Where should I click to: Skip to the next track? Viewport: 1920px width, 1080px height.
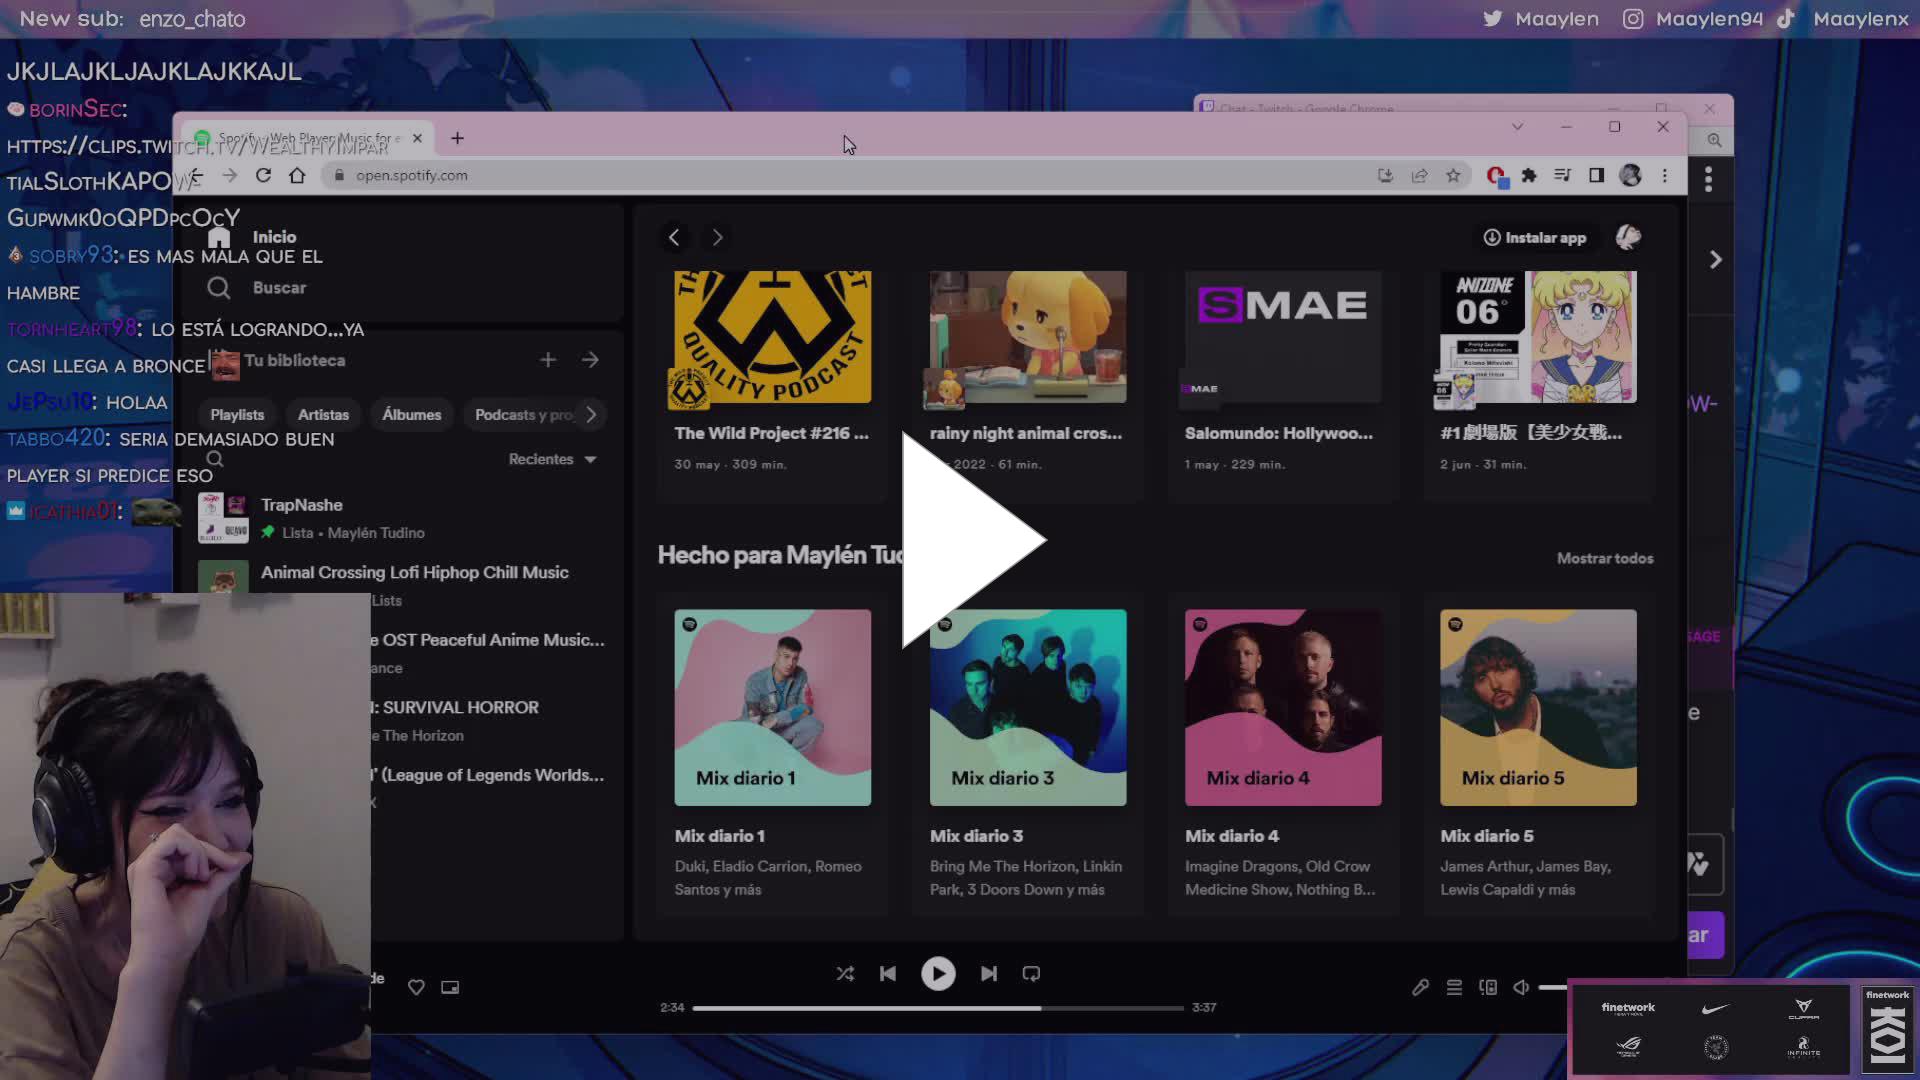pos(988,973)
